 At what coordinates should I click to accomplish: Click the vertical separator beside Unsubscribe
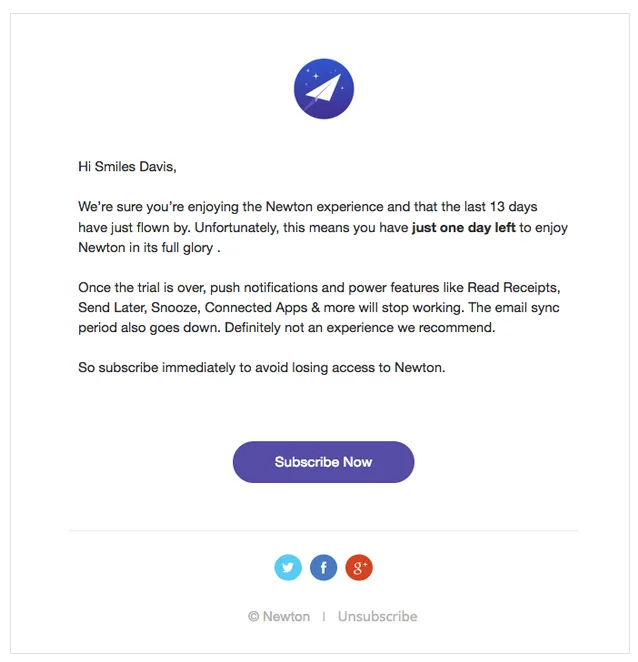324,617
